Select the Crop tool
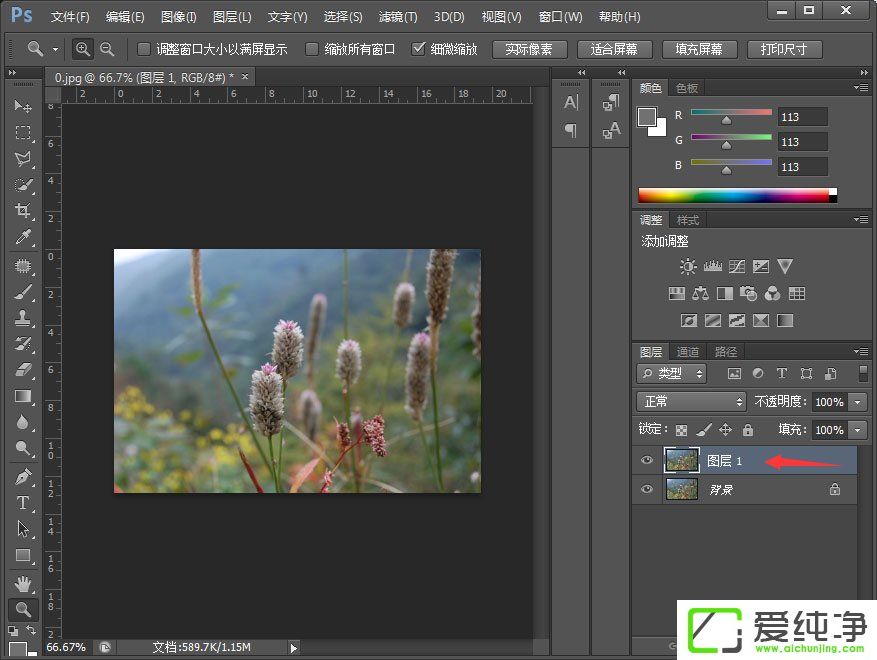Viewport: 877px width, 660px height. [x=23, y=211]
